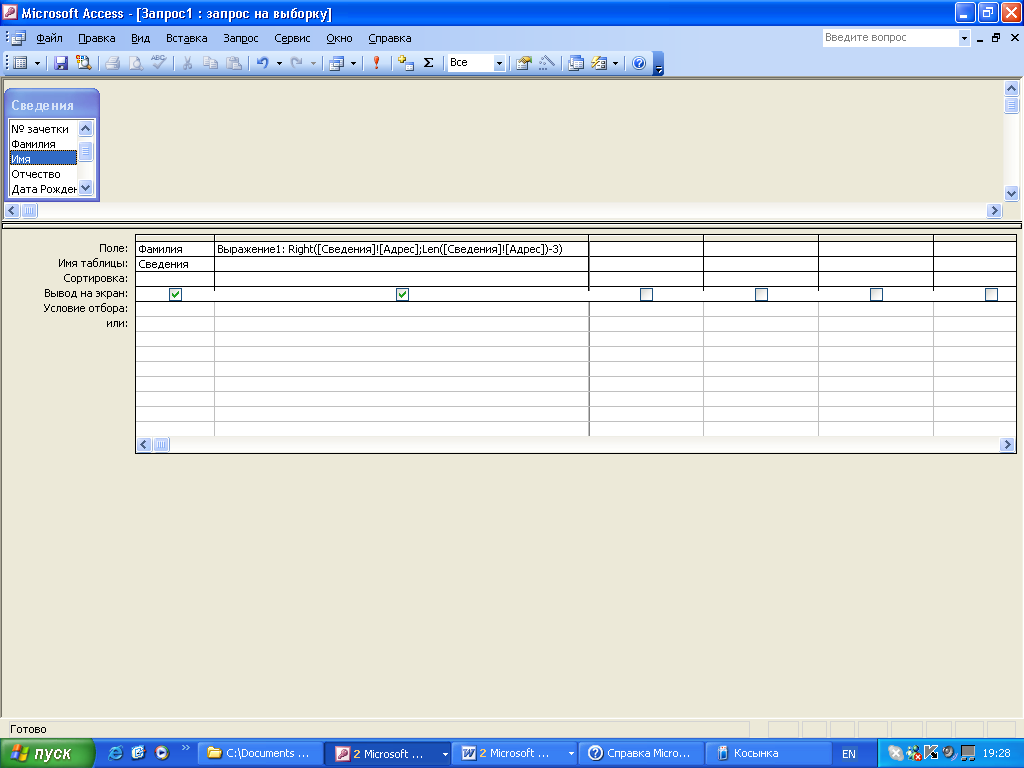Open the Файл menu
Viewport: 1024px width, 768px height.
click(x=49, y=38)
